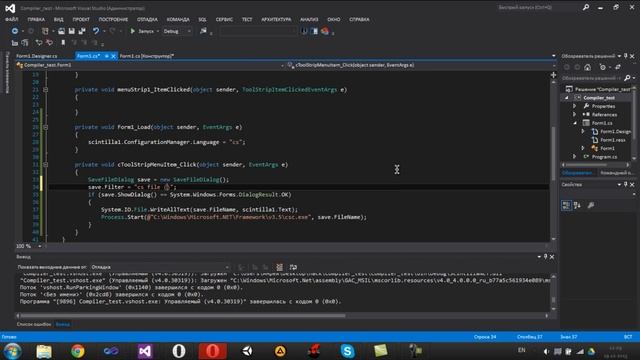Viewport: 640px width, 360px height.
Task: Click the red Opera icon in taskbar
Action: coord(212,351)
